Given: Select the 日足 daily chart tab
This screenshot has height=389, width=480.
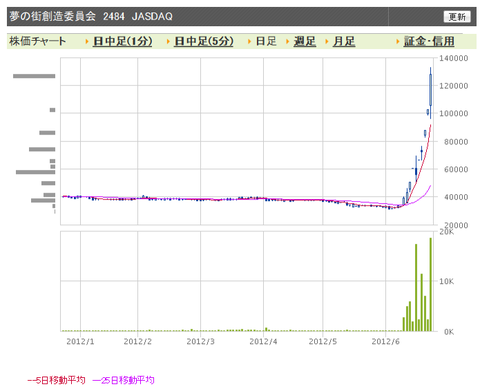Looking at the screenshot, I should tap(266, 41).
